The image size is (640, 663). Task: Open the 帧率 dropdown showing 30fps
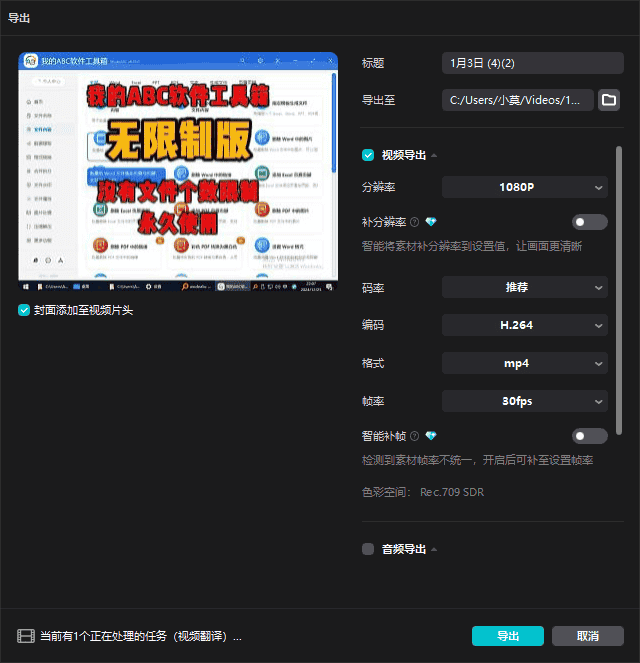click(524, 401)
